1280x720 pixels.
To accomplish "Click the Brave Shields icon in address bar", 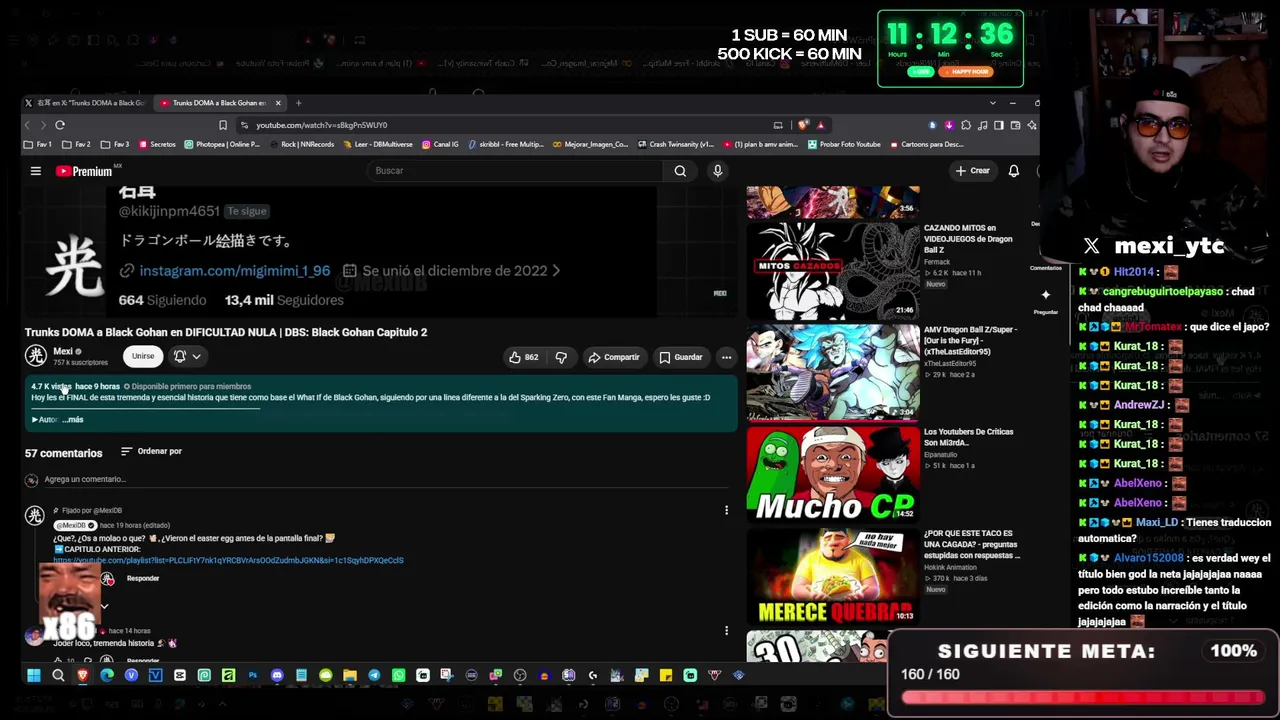I will (x=803, y=125).
